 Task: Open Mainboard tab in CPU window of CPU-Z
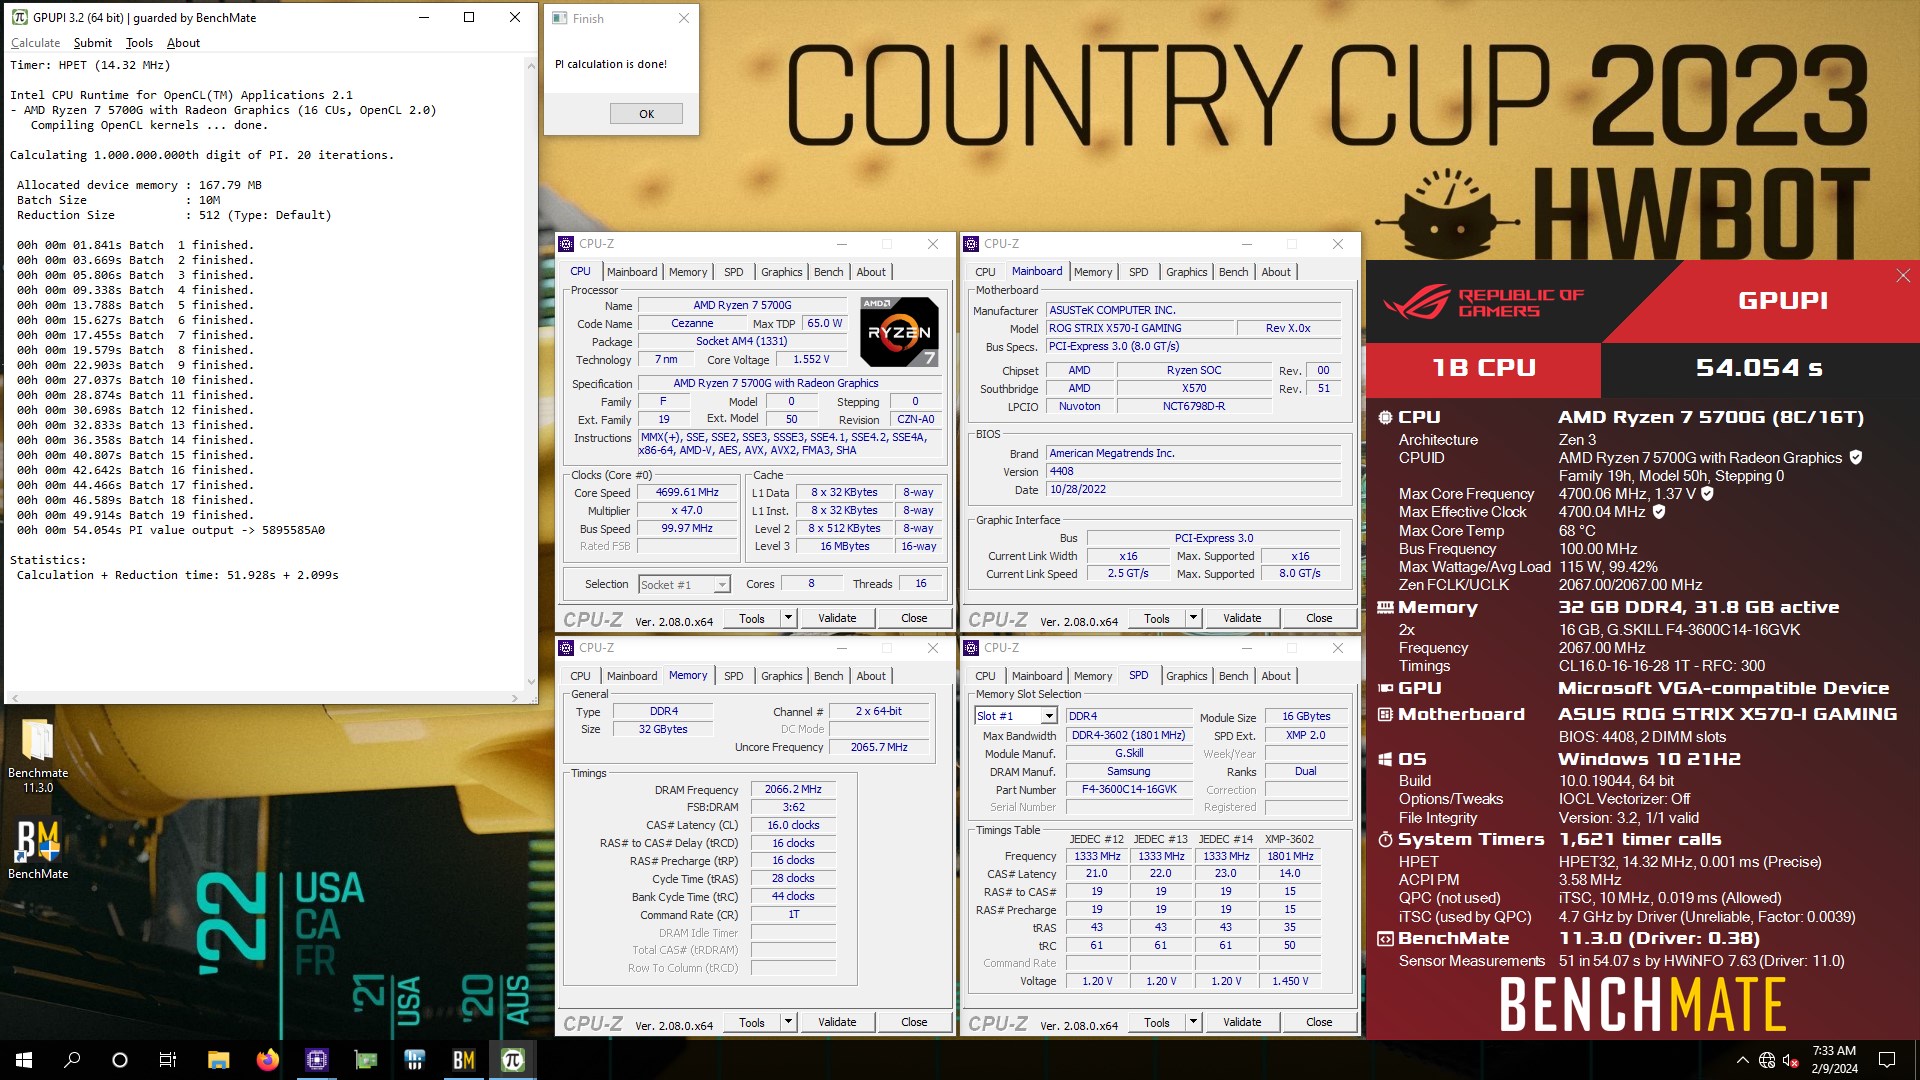point(632,272)
